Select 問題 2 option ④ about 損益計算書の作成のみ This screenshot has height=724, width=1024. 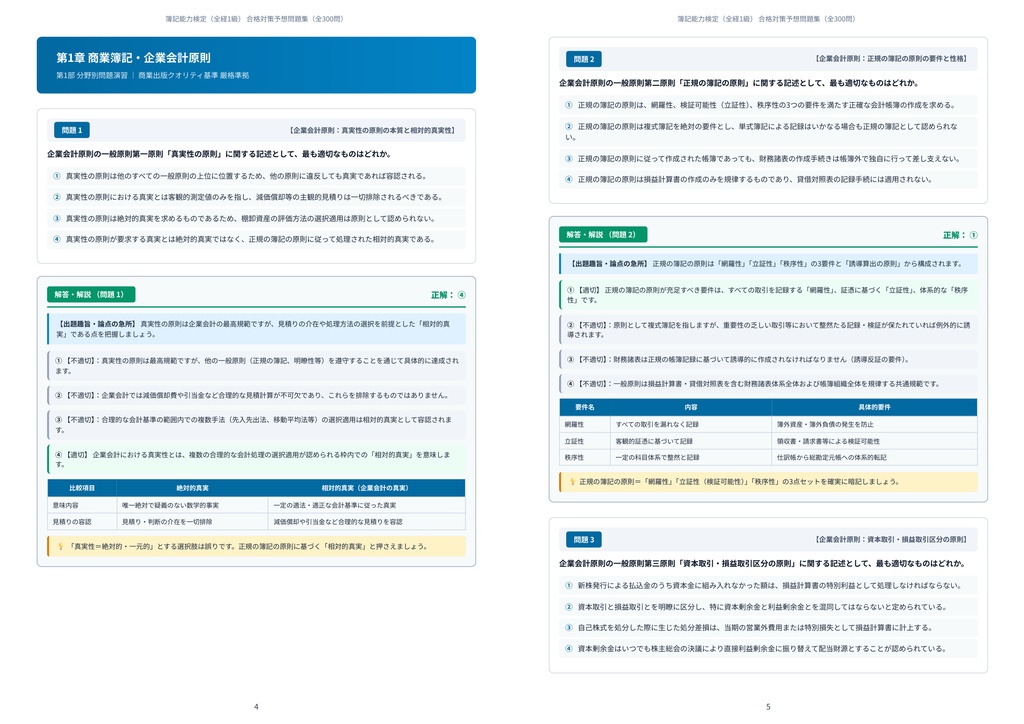point(768,180)
